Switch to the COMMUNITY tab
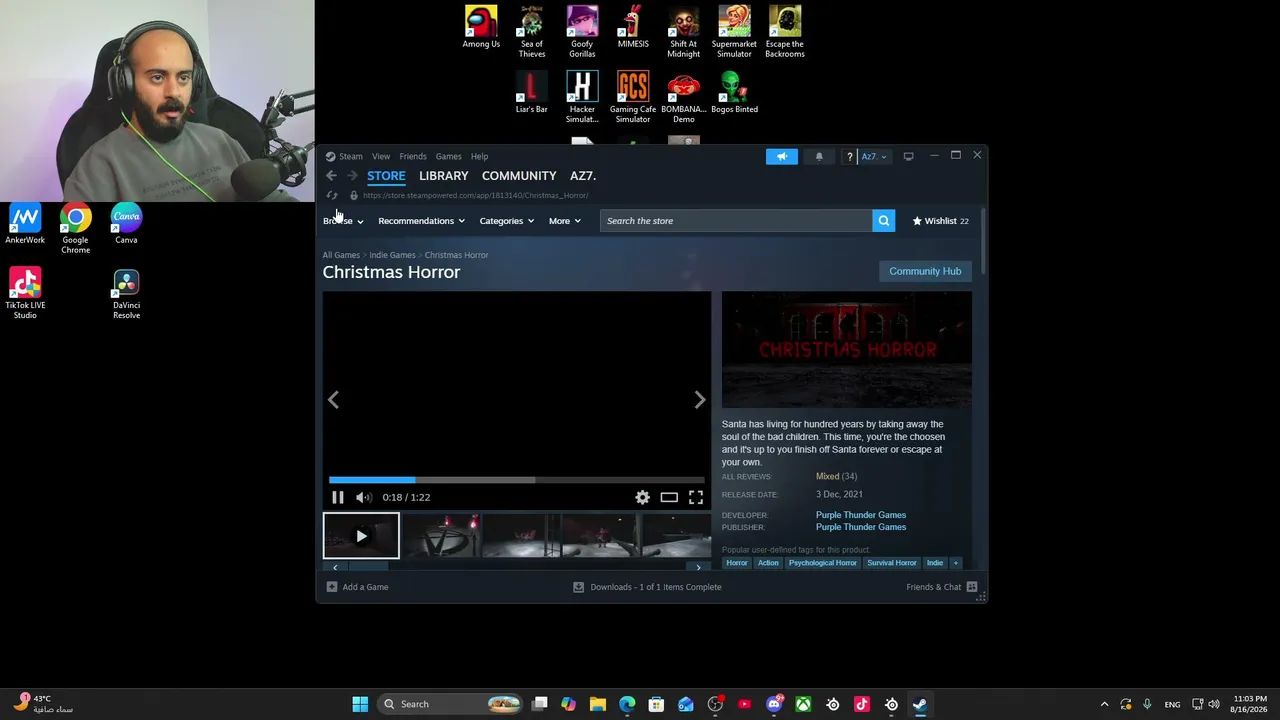The height and width of the screenshot is (720, 1280). click(519, 176)
